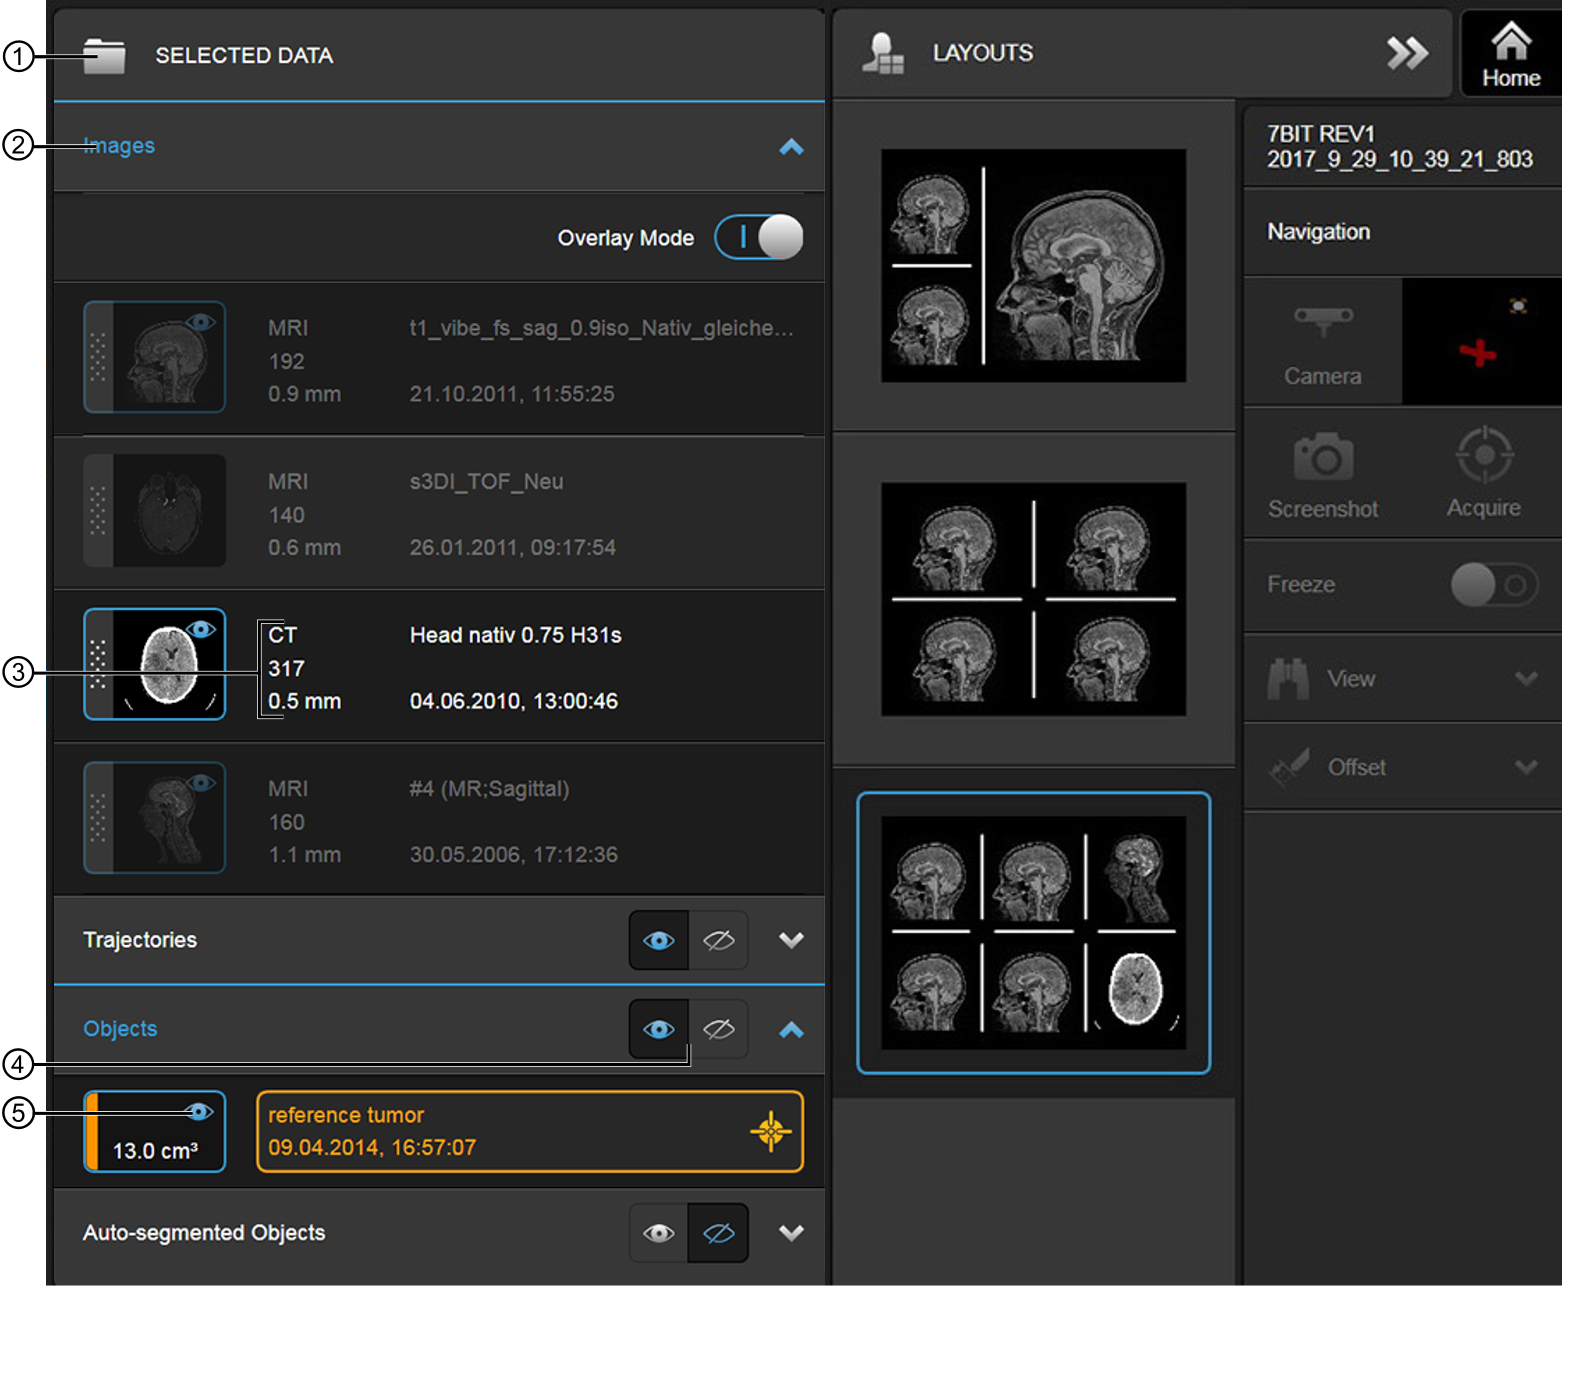Expand the Auto-segmented Objects chevron
Viewport: 1585px width, 1374px height.
[x=791, y=1233]
